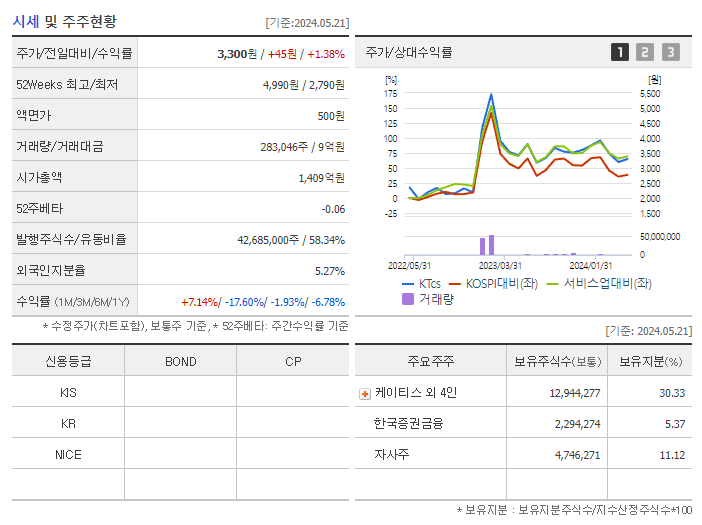Click the KTcs blue legend marker
The image size is (702, 525).
click(408, 284)
